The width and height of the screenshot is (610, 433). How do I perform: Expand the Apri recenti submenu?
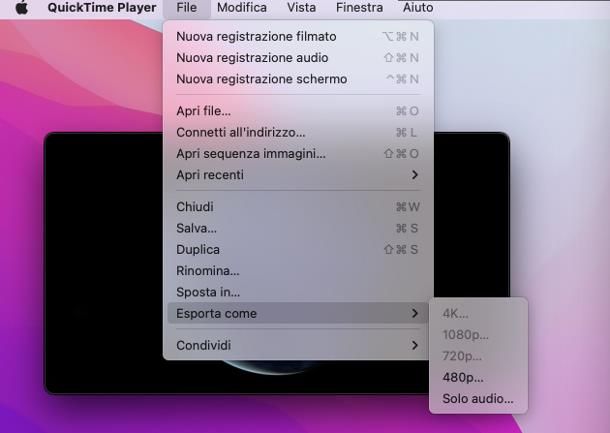pos(298,175)
